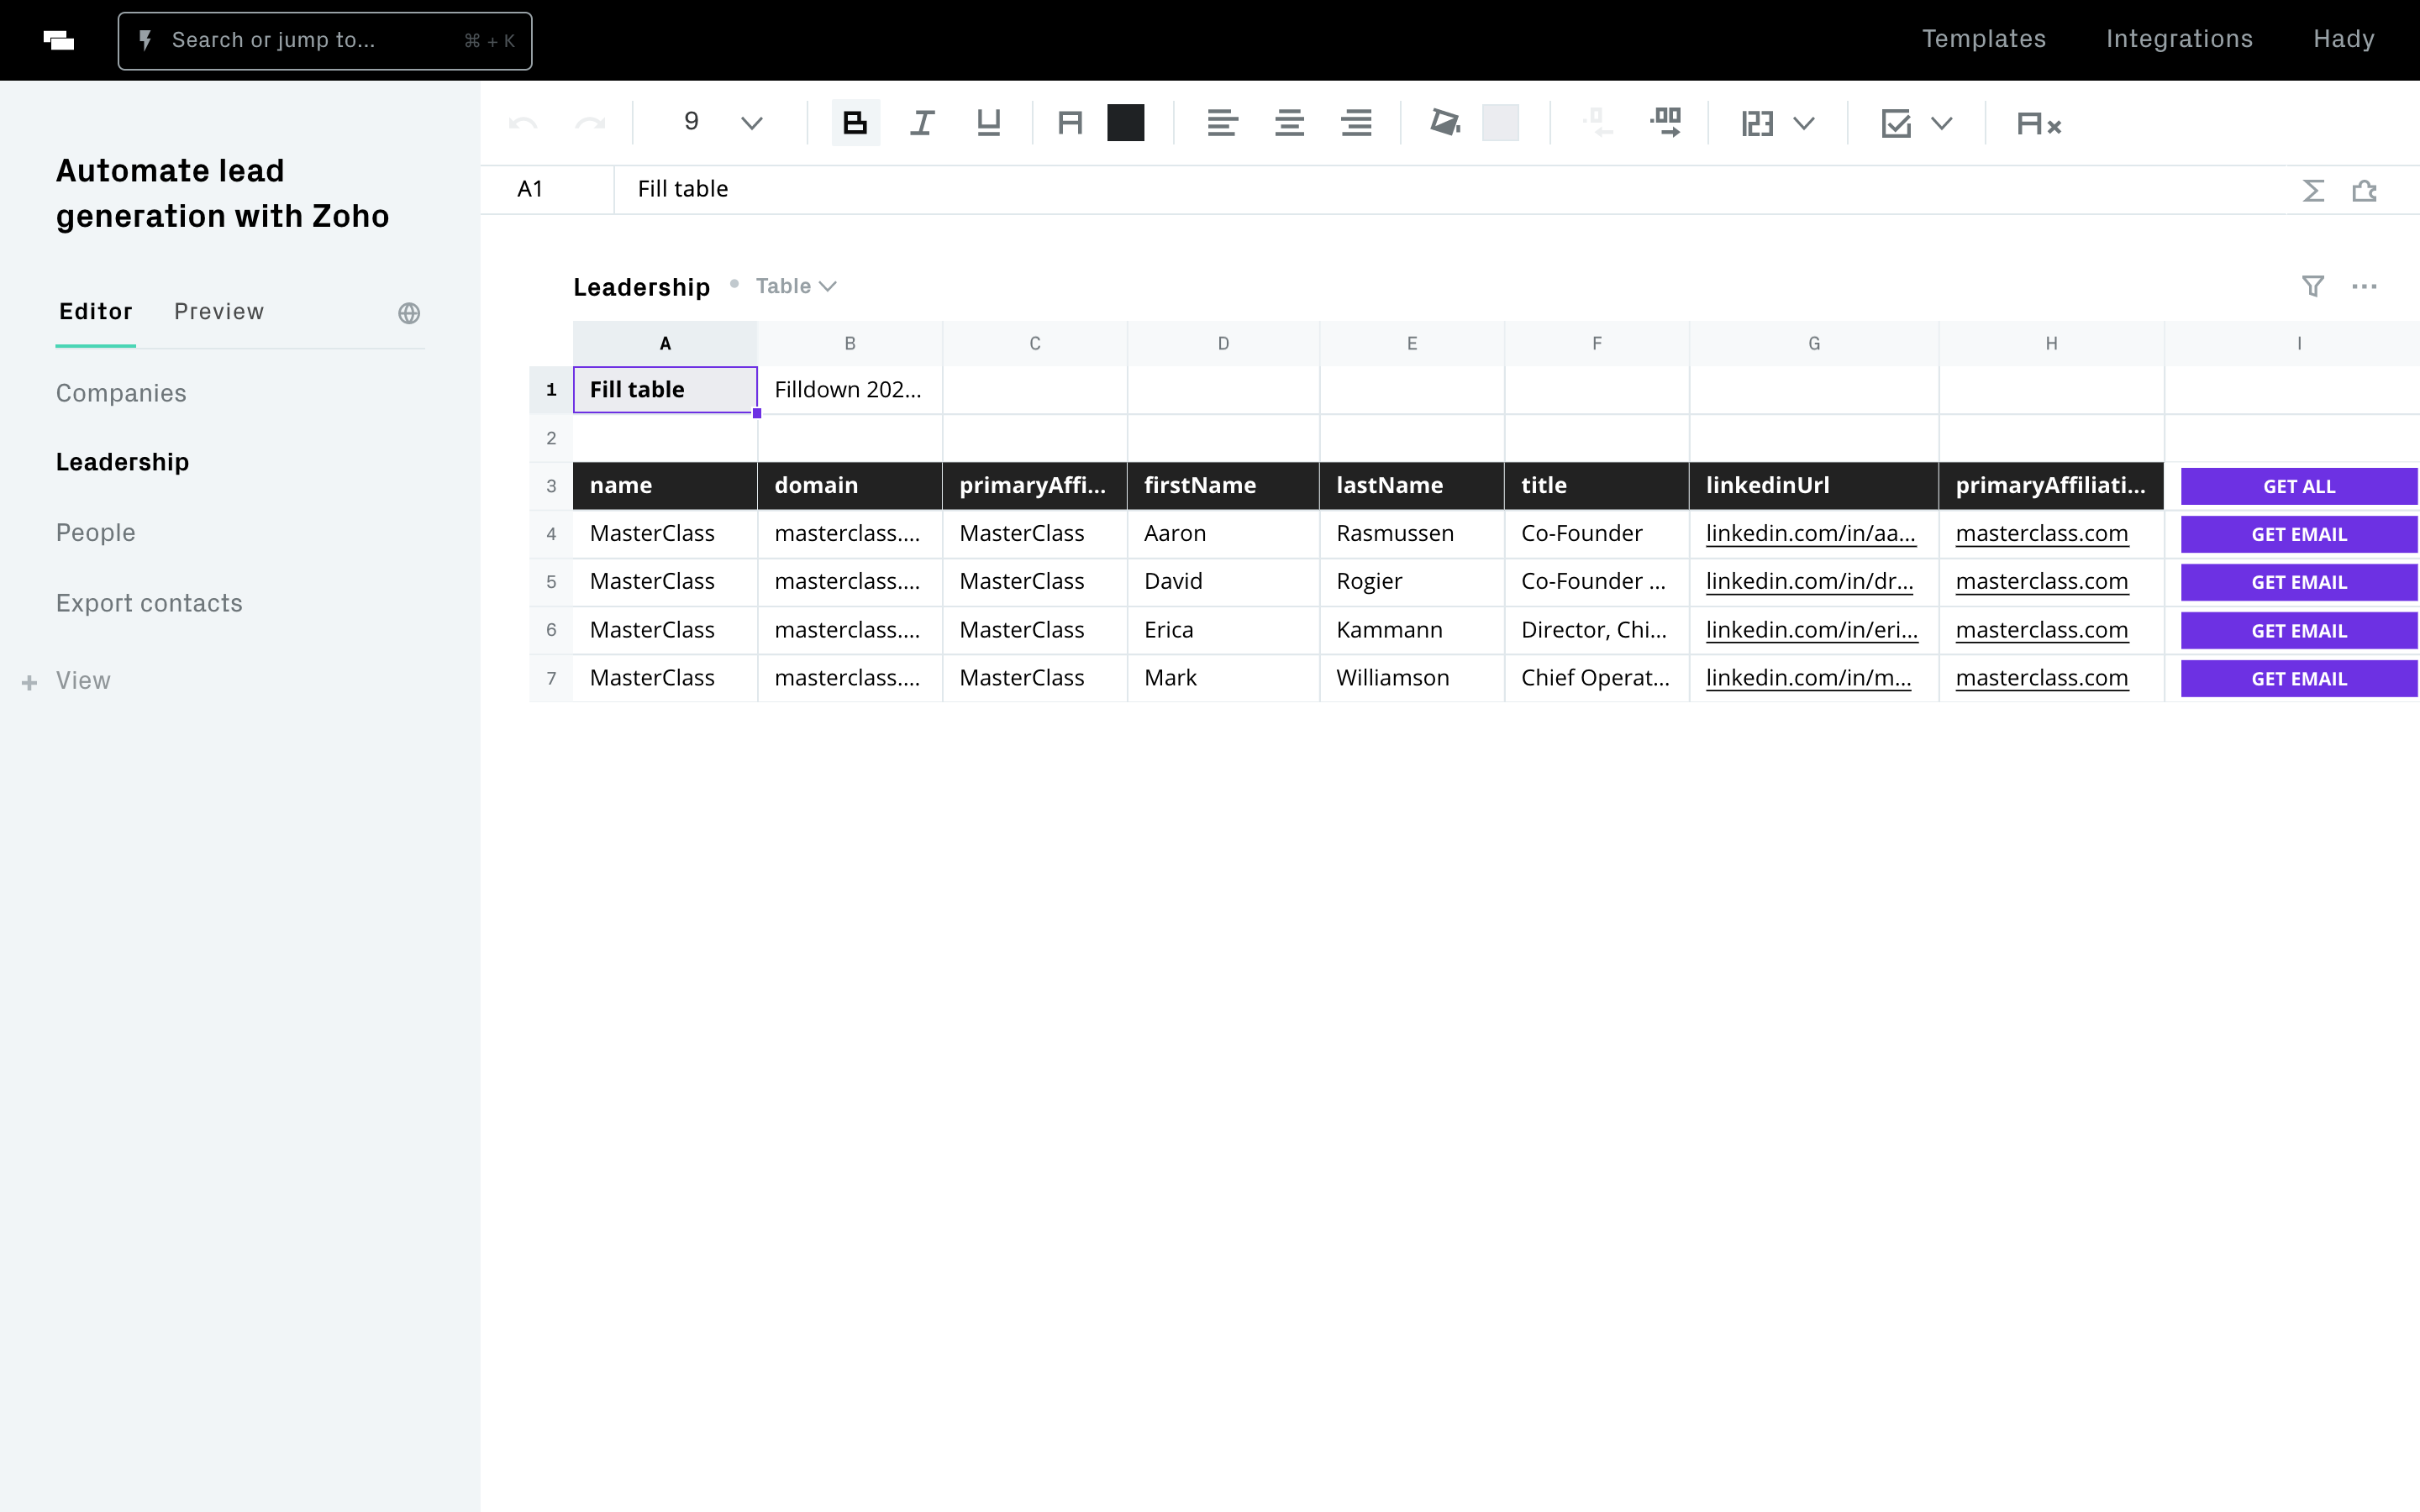Image resolution: width=2420 pixels, height=1512 pixels.
Task: Switch to the Editor tab
Action: [x=96, y=311]
